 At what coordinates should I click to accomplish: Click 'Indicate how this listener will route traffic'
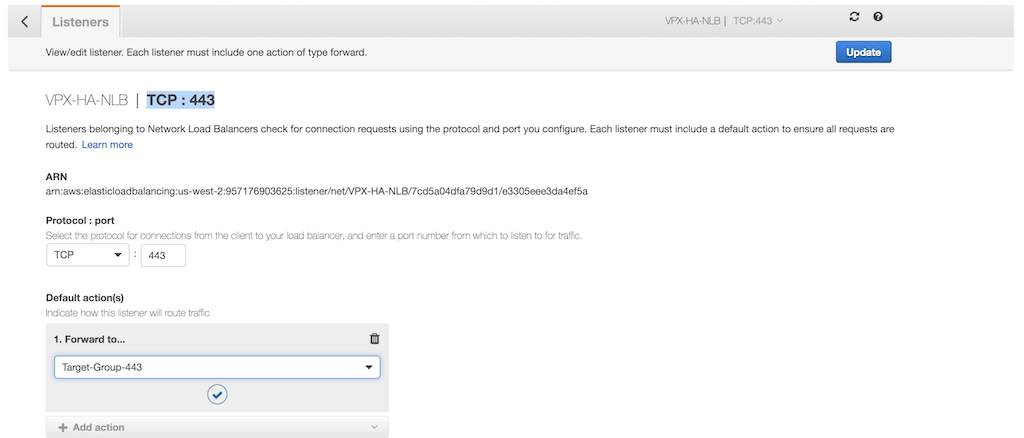pyautogui.click(x=127, y=313)
